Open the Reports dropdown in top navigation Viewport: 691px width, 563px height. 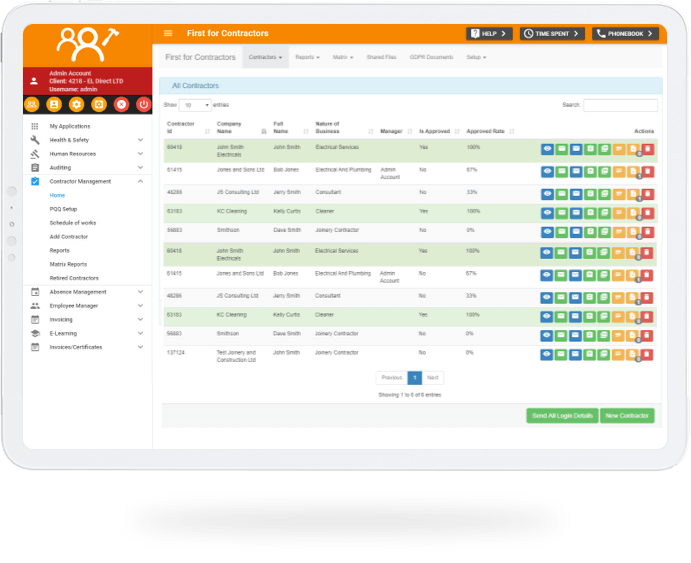(307, 57)
